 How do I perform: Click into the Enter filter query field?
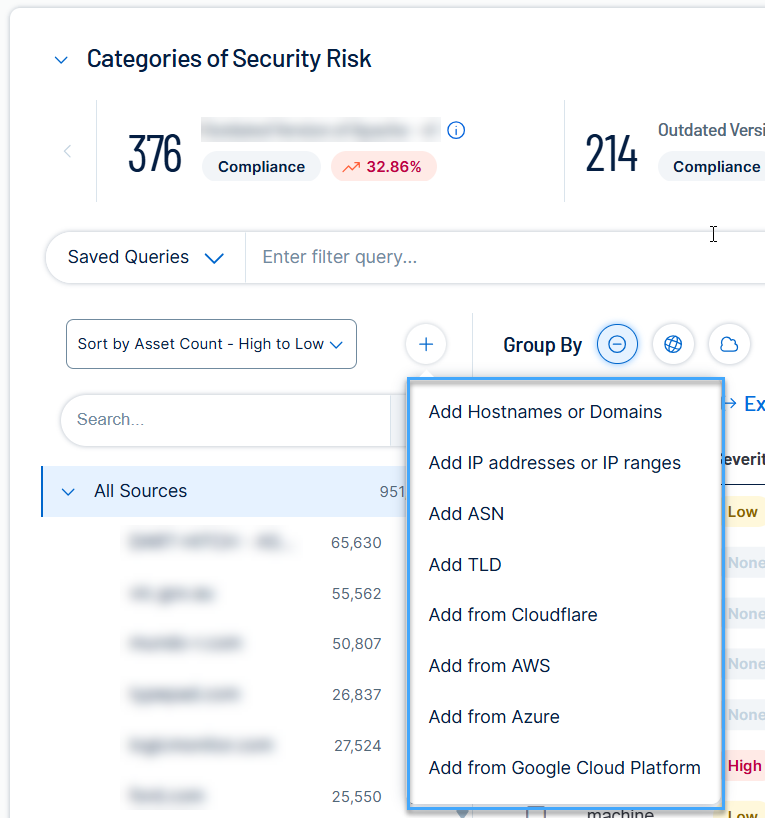480,258
